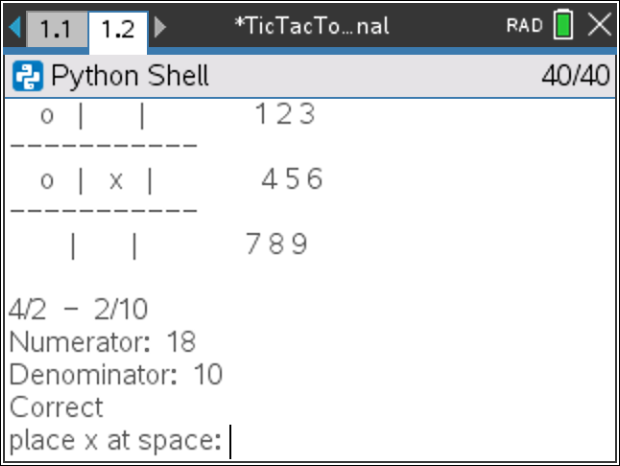Image resolution: width=620 pixels, height=466 pixels.
Task: Switch to page tab 1.1
Action: tap(56, 28)
